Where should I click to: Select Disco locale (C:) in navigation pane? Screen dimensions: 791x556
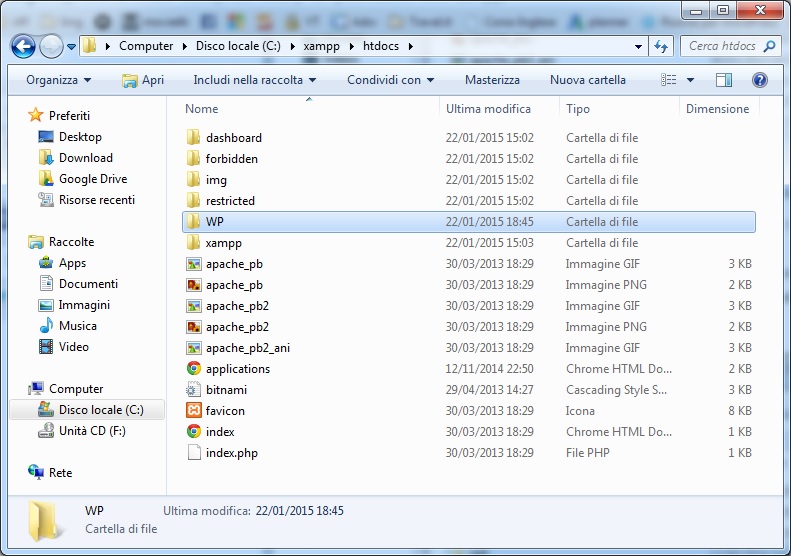tap(87, 410)
